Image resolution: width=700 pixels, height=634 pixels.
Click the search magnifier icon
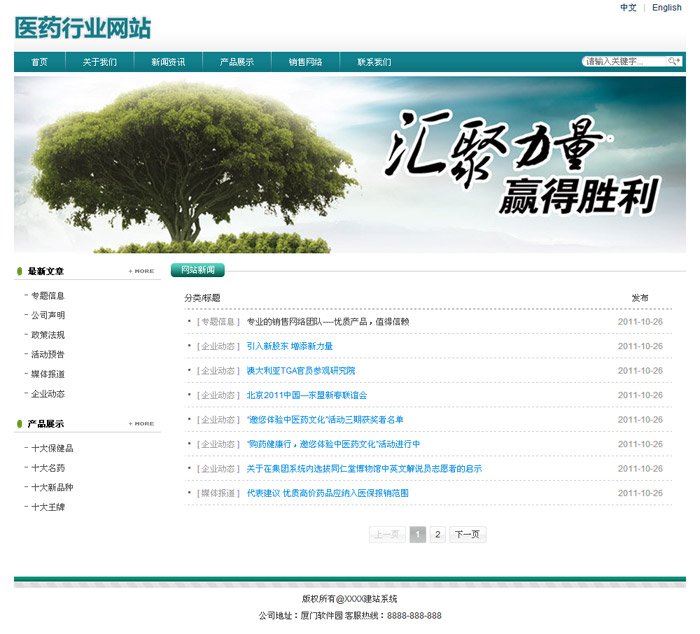[x=674, y=61]
